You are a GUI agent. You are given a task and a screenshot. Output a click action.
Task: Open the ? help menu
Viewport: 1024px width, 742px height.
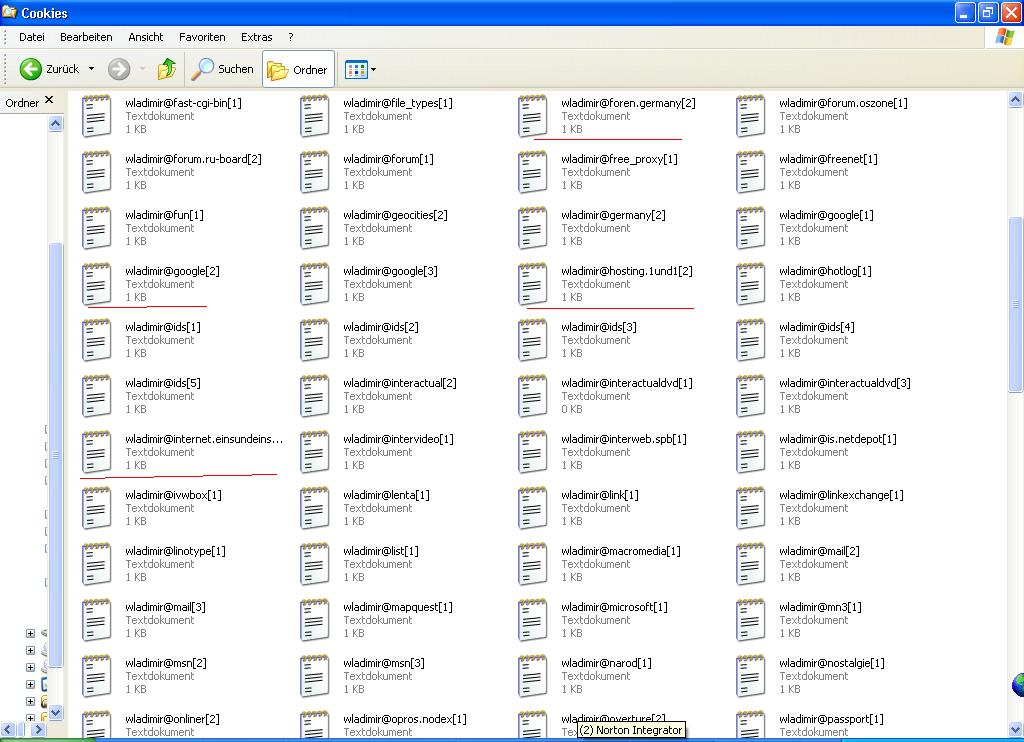click(291, 37)
